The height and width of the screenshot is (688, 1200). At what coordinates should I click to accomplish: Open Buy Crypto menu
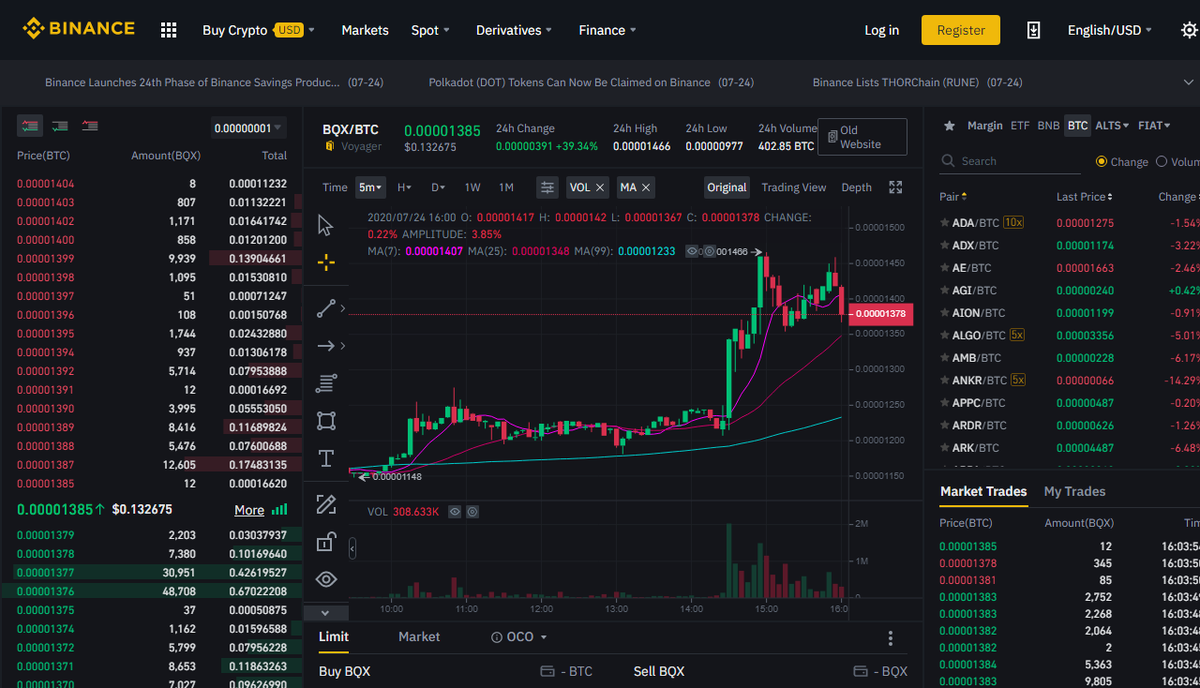coord(258,30)
